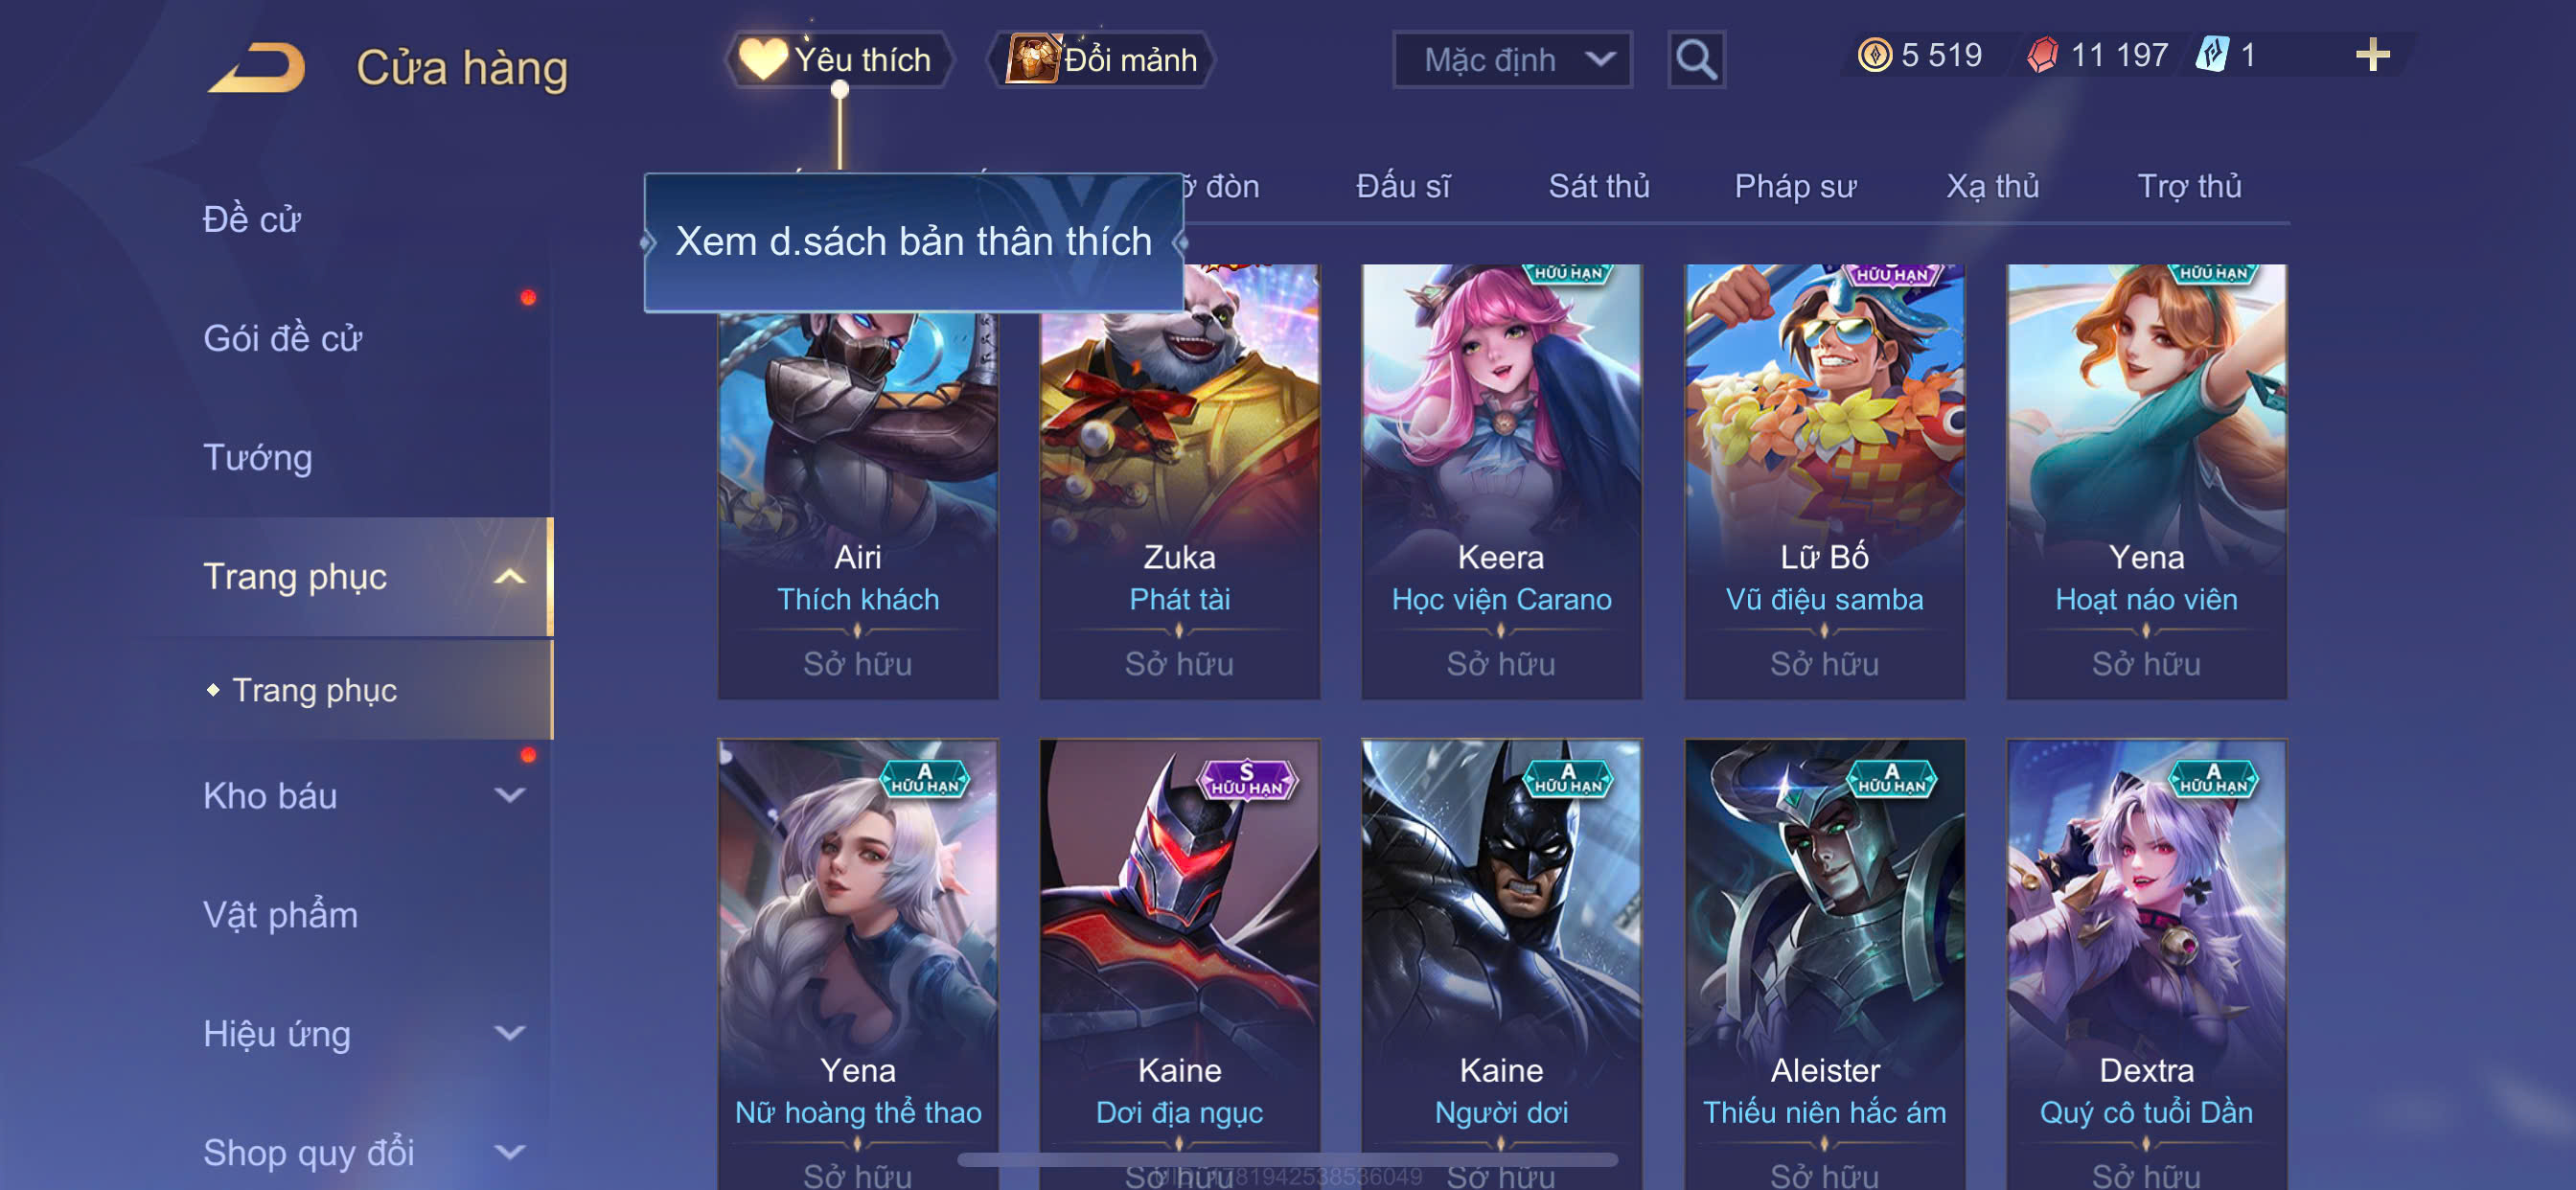Click the plus icon to add currency

click(2372, 54)
